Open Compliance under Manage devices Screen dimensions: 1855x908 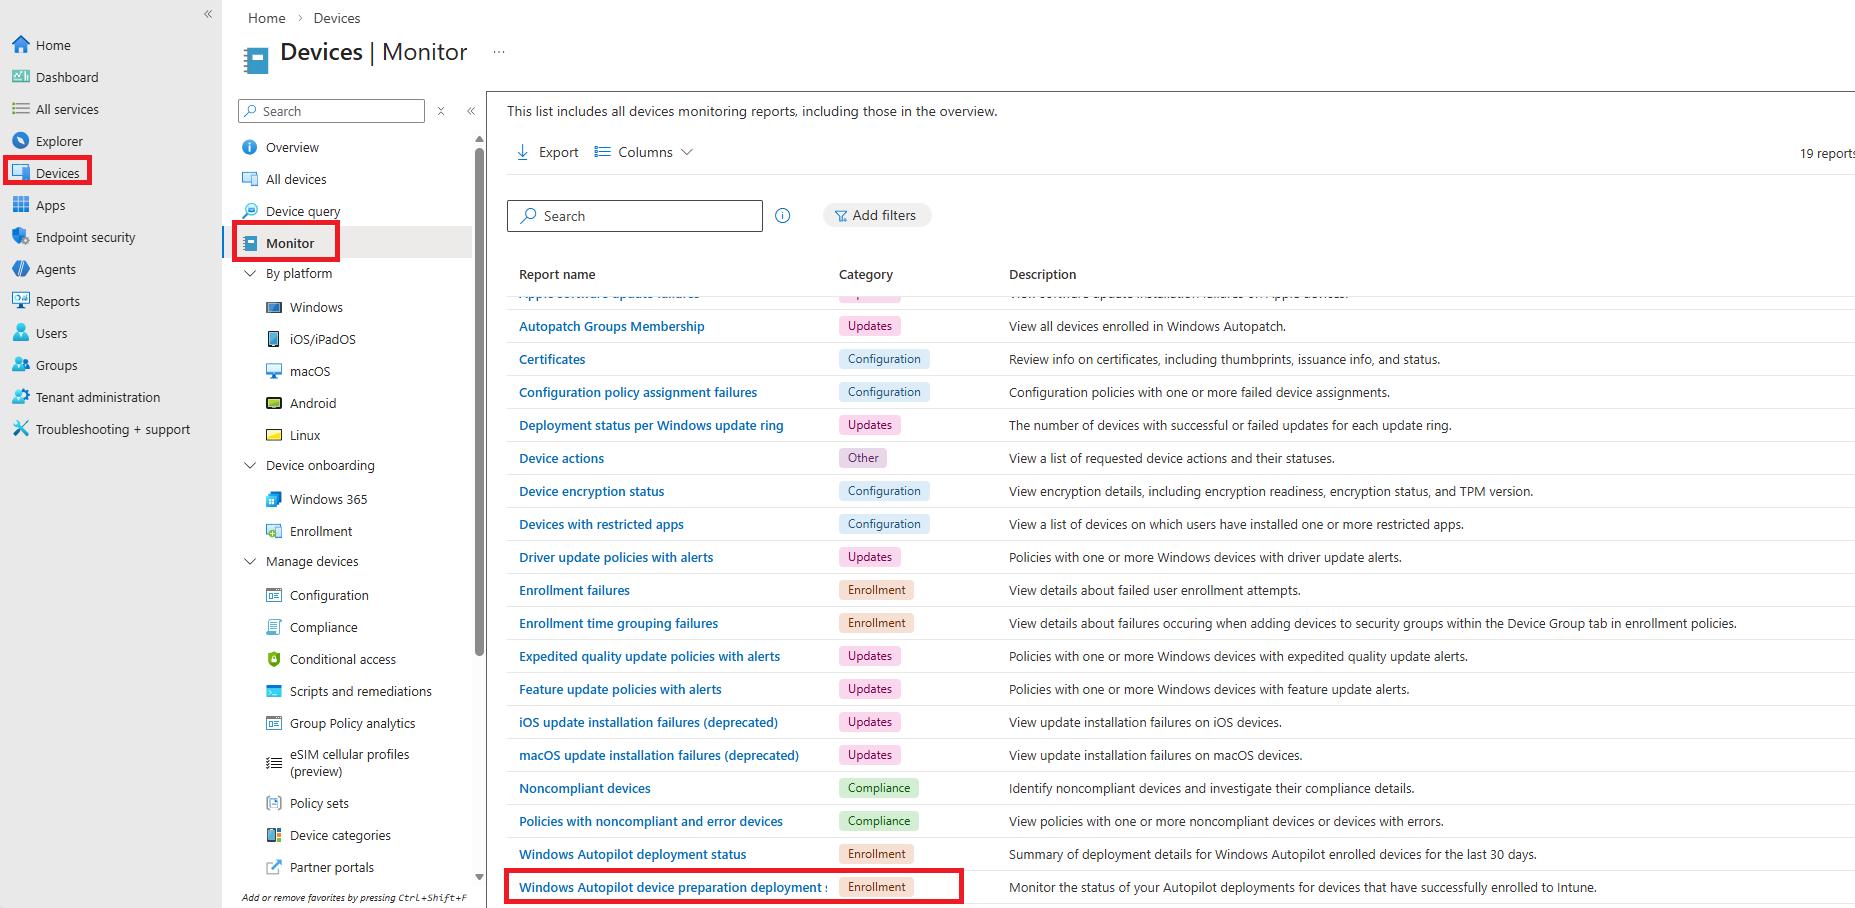(x=324, y=627)
